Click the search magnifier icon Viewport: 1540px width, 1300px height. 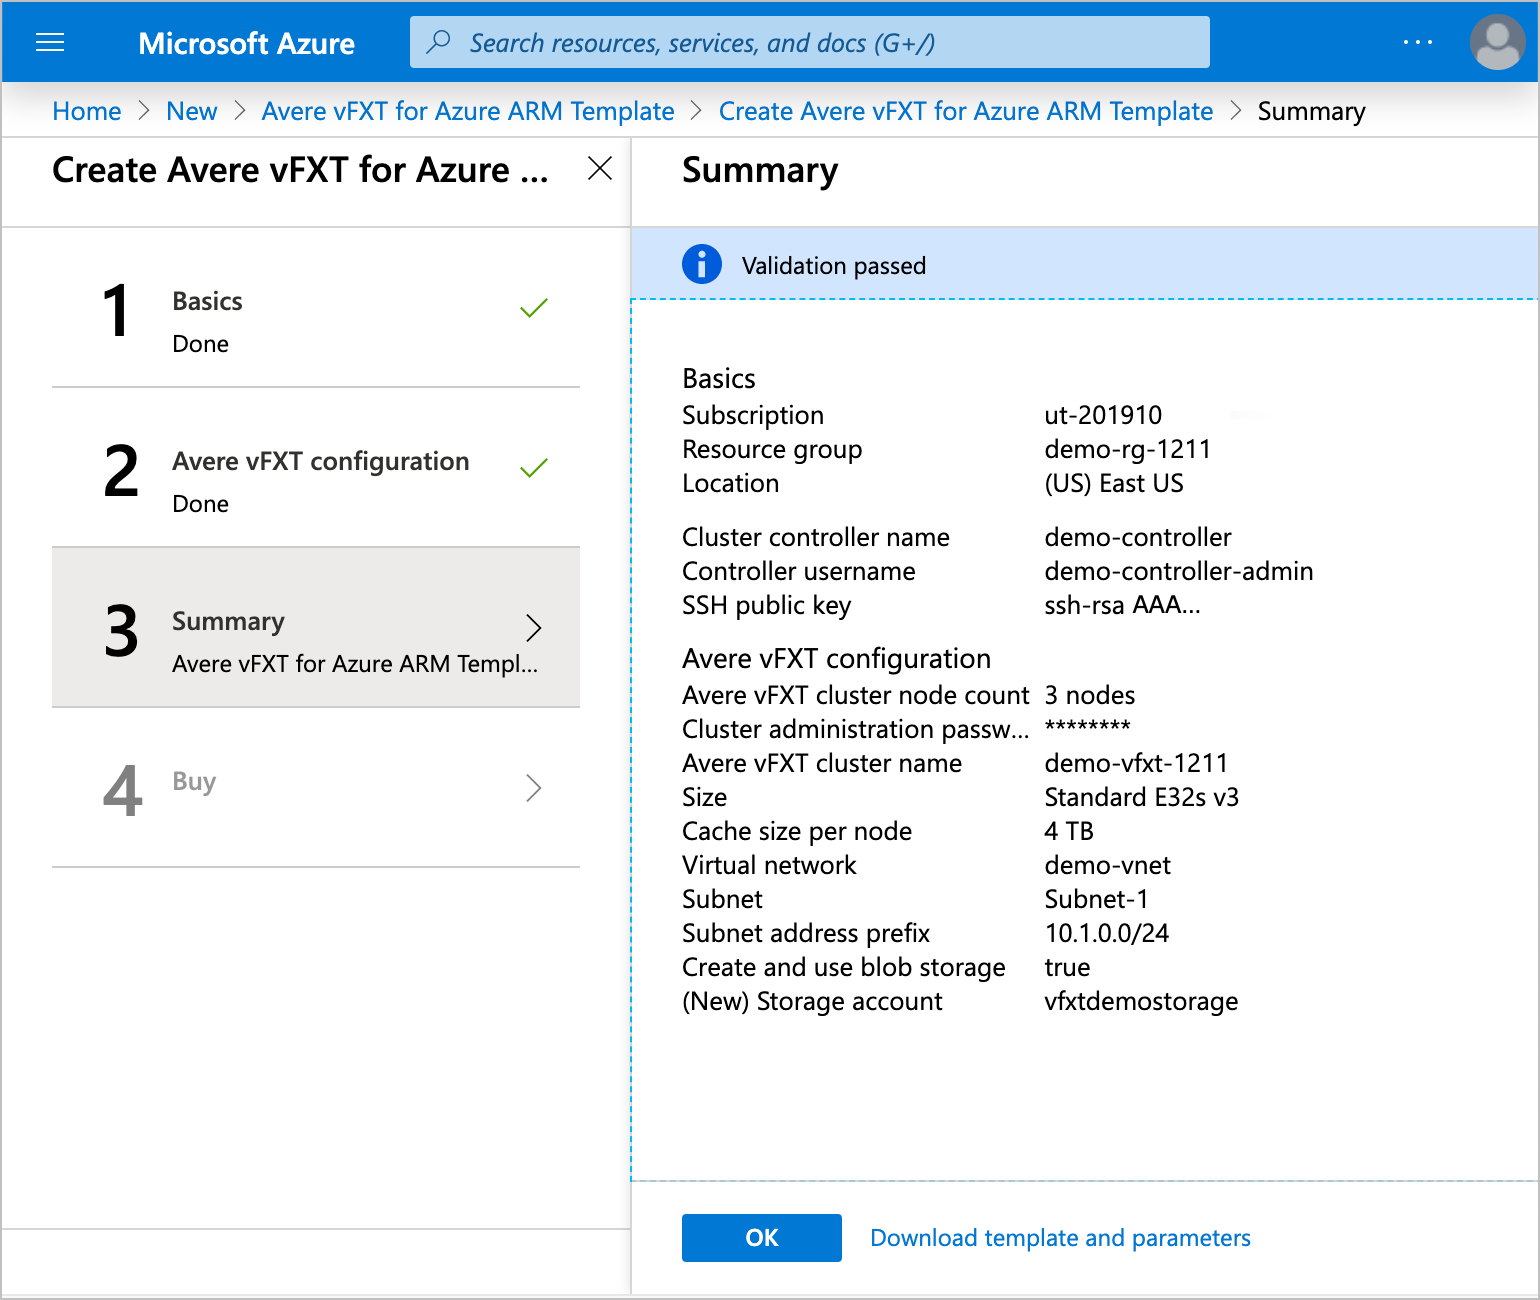click(x=440, y=42)
